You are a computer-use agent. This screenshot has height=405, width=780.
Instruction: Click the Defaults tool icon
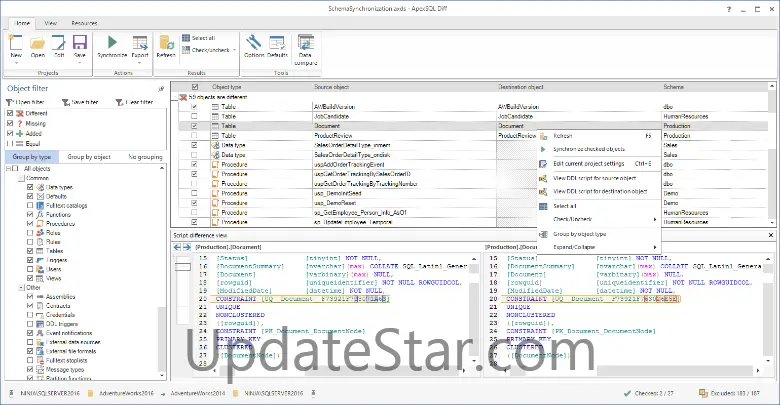point(277,43)
